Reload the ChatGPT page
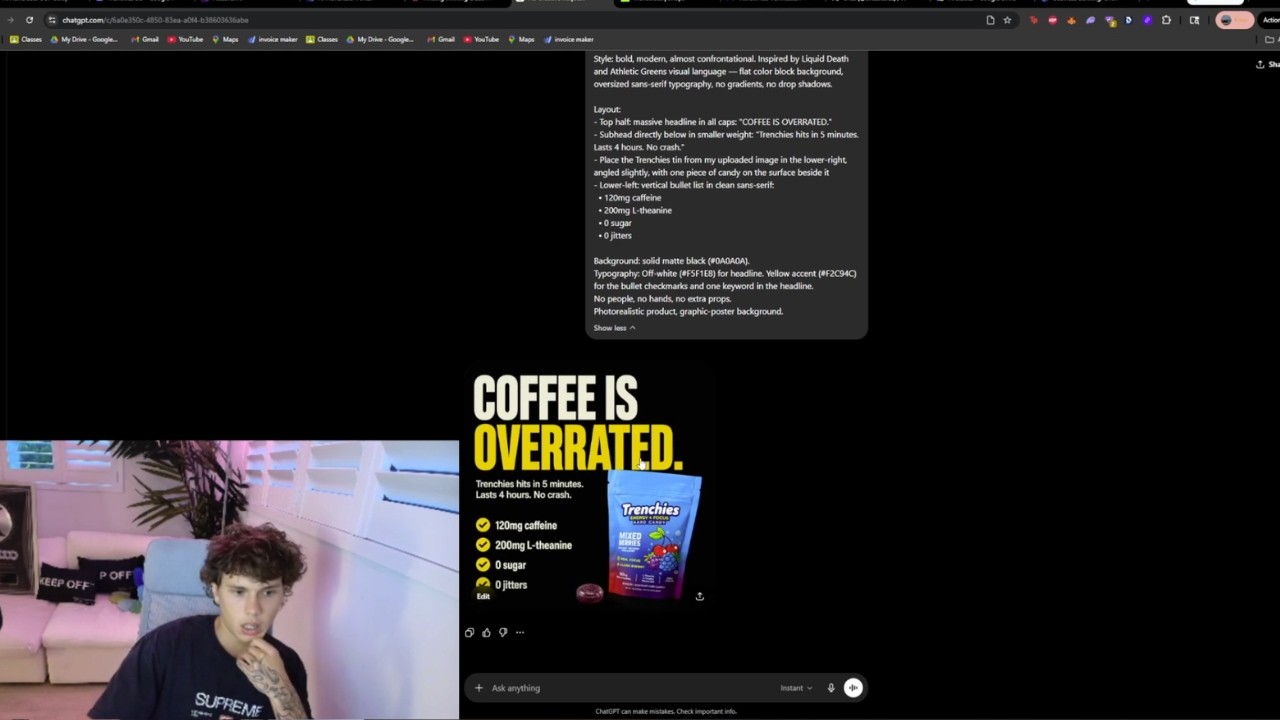Screen dimensions: 1280x720 [x=29, y=20]
